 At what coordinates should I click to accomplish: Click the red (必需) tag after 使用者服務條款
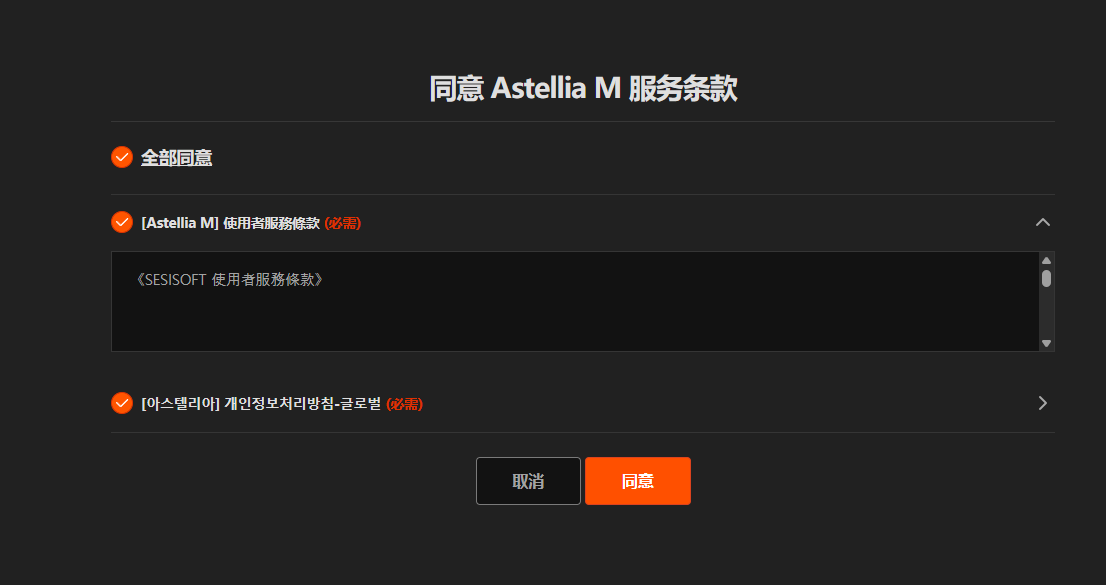point(342,223)
